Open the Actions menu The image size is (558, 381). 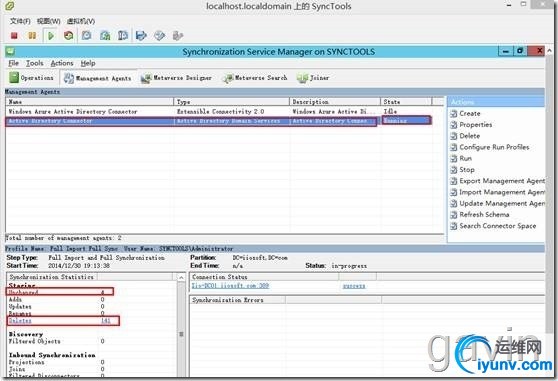coord(62,63)
